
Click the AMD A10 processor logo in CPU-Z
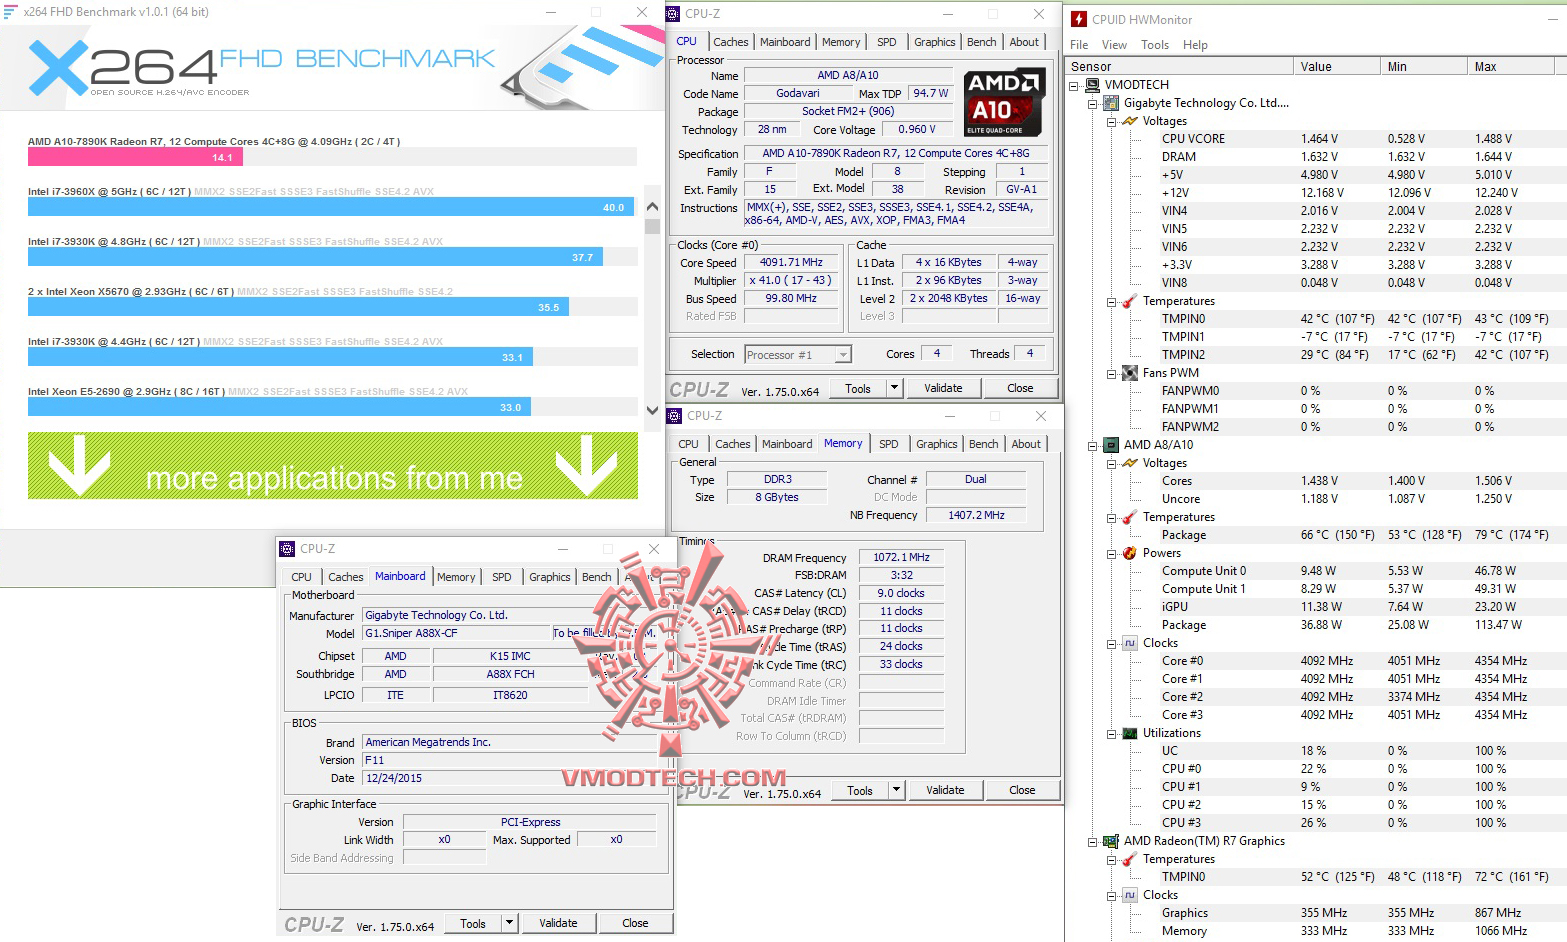(1005, 102)
